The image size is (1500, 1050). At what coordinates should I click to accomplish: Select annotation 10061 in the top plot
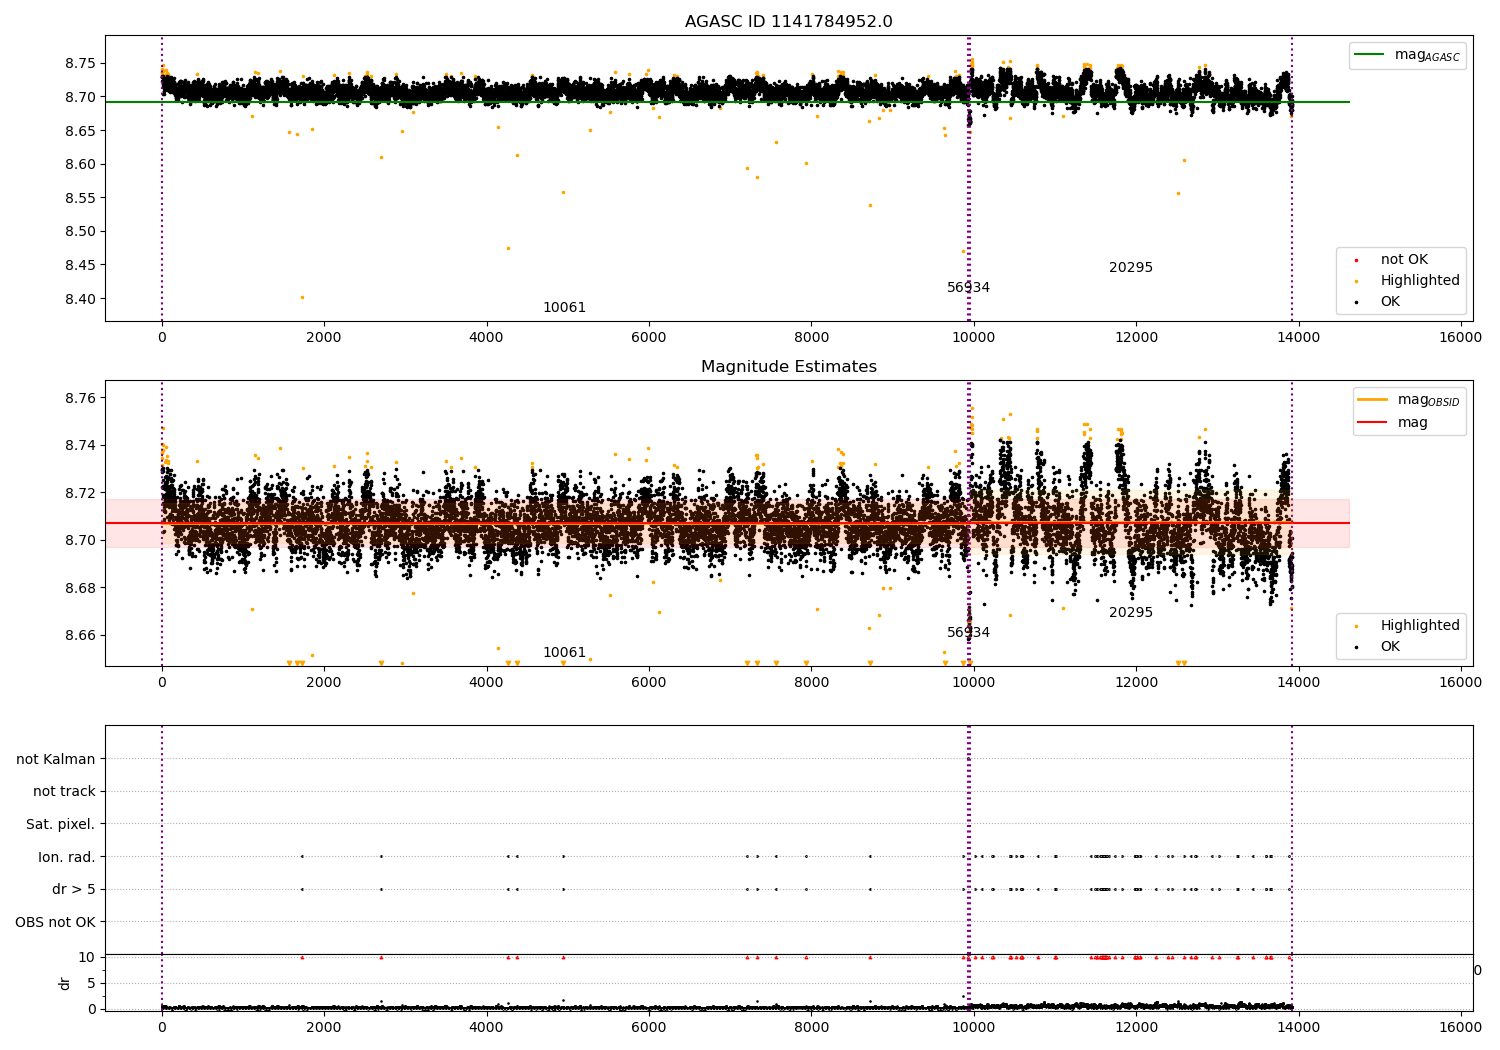pyautogui.click(x=564, y=308)
